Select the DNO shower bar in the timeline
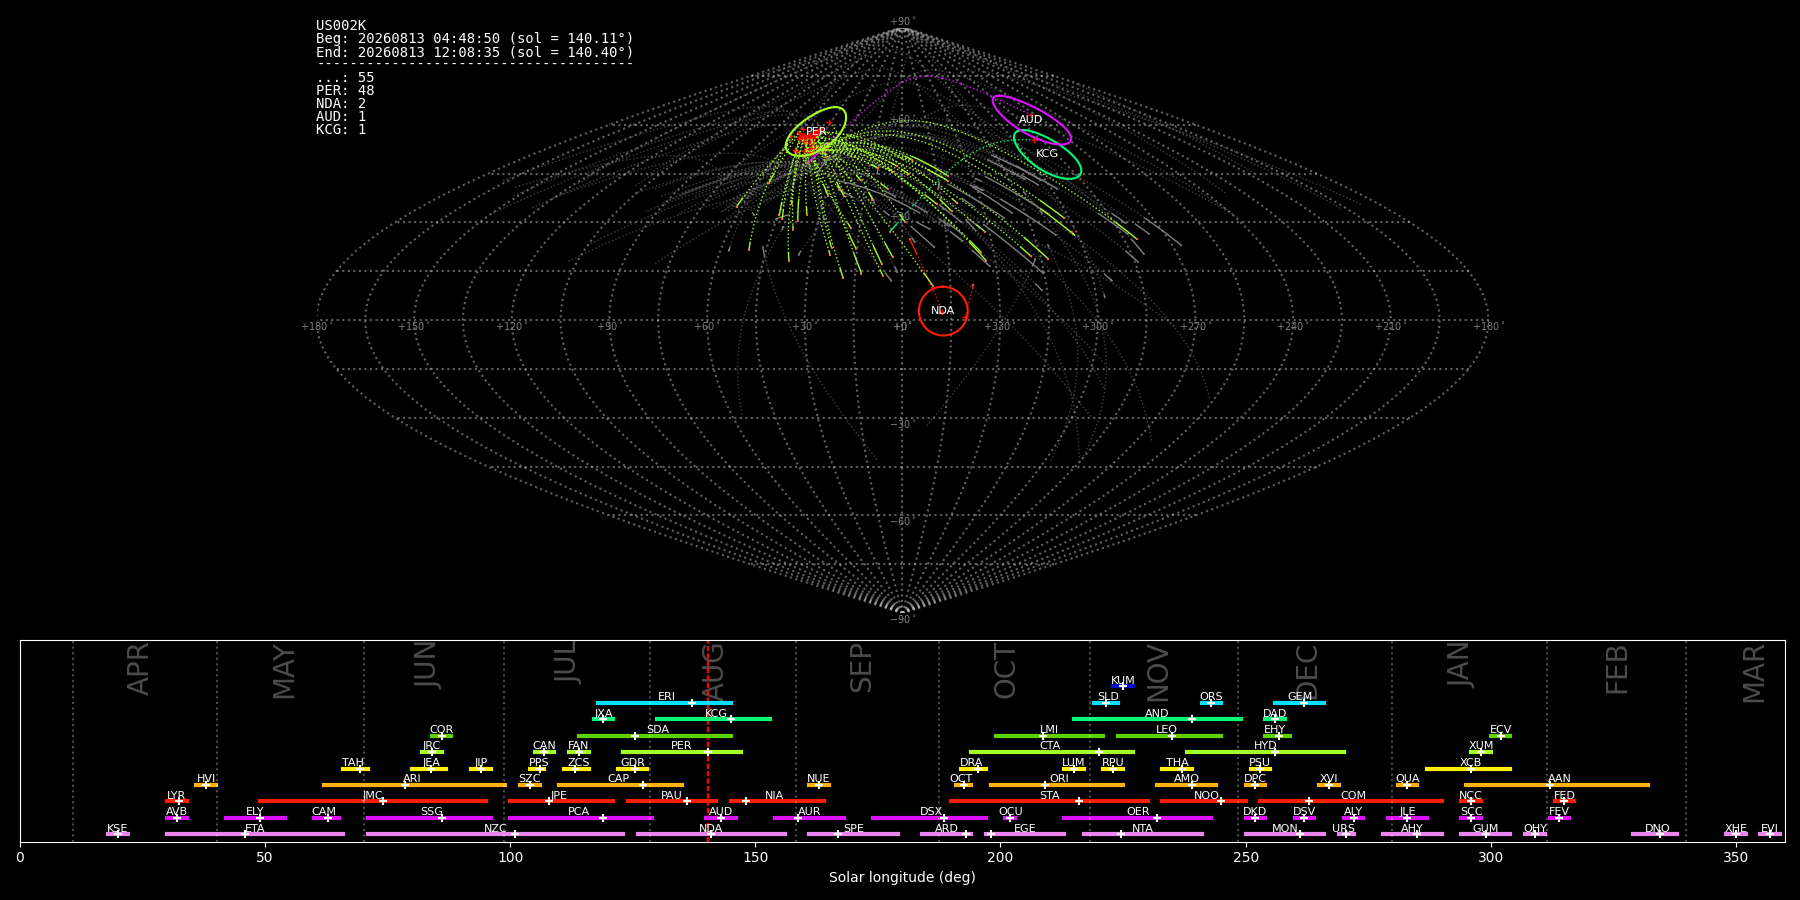 pos(1655,834)
